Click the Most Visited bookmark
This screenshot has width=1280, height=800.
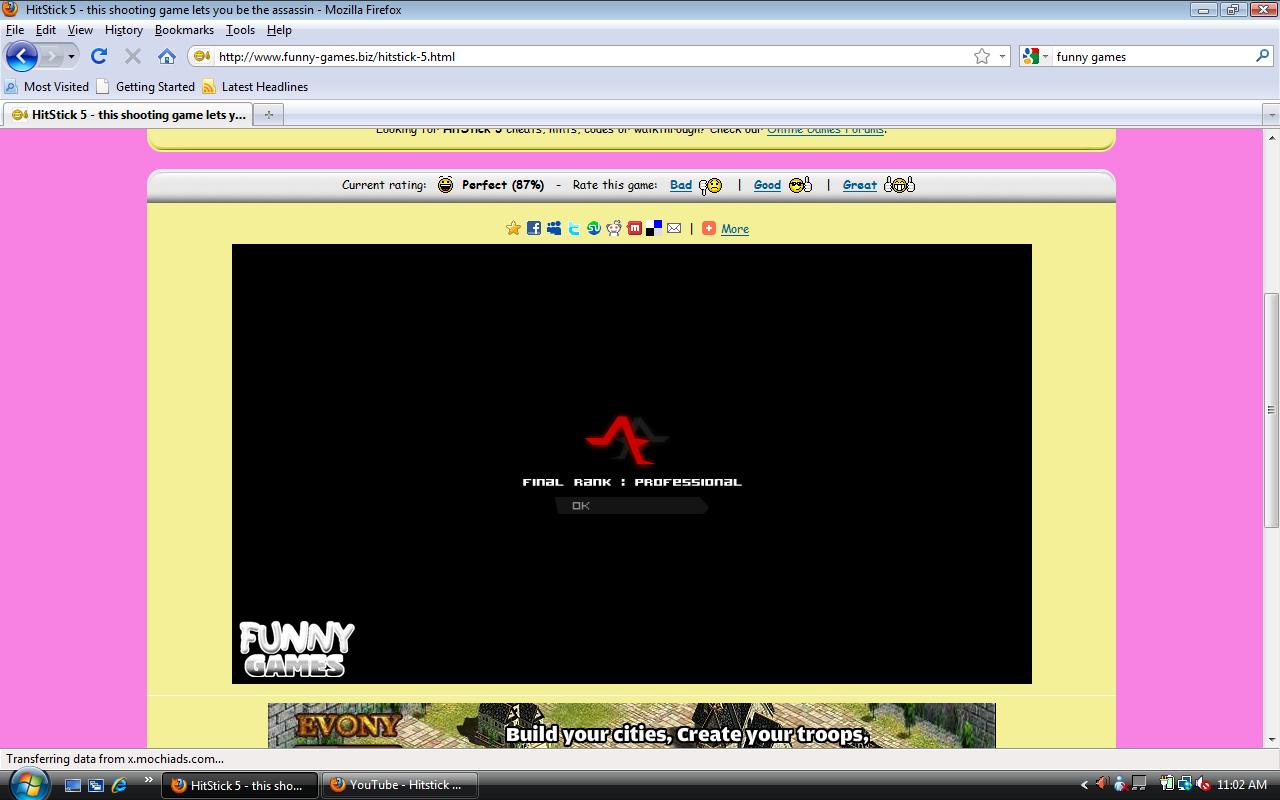click(47, 87)
